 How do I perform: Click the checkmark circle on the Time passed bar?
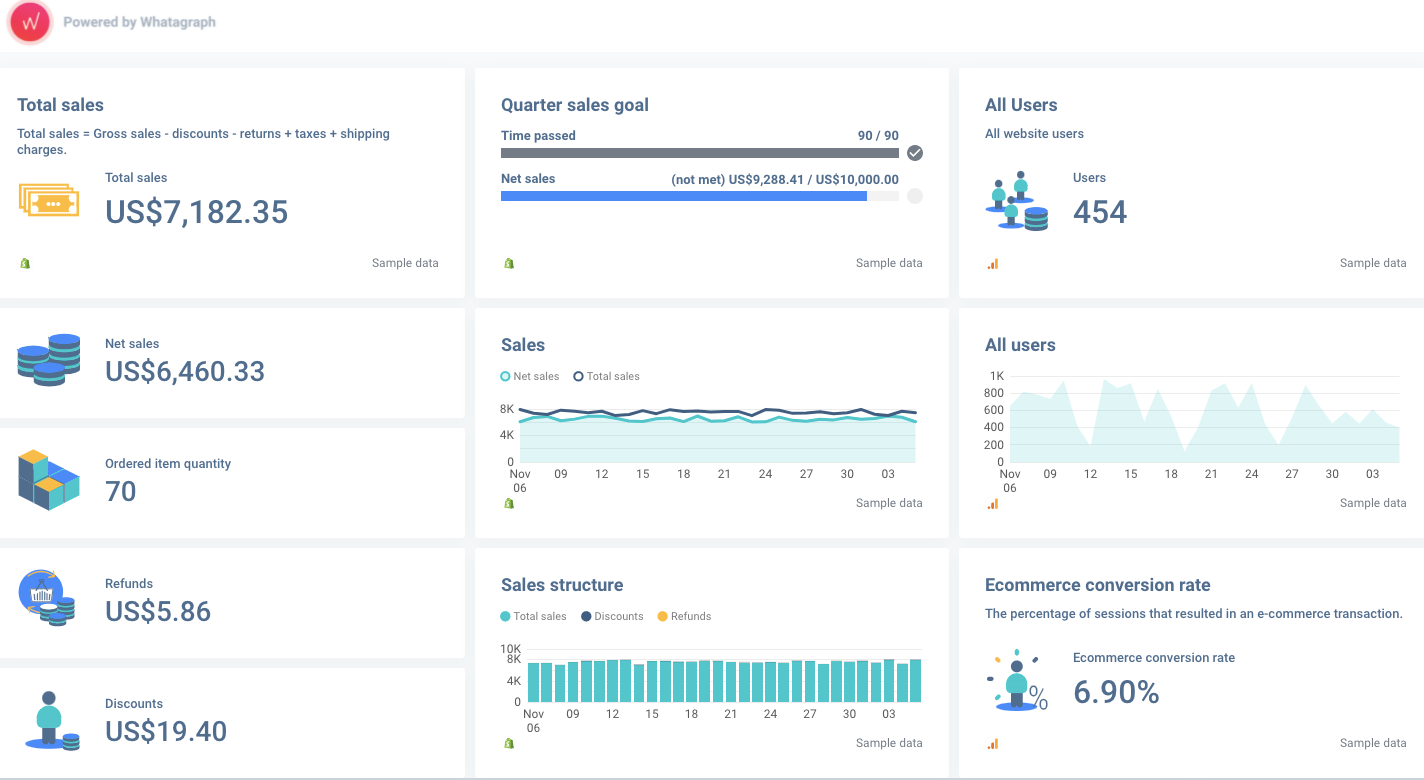[x=915, y=153]
